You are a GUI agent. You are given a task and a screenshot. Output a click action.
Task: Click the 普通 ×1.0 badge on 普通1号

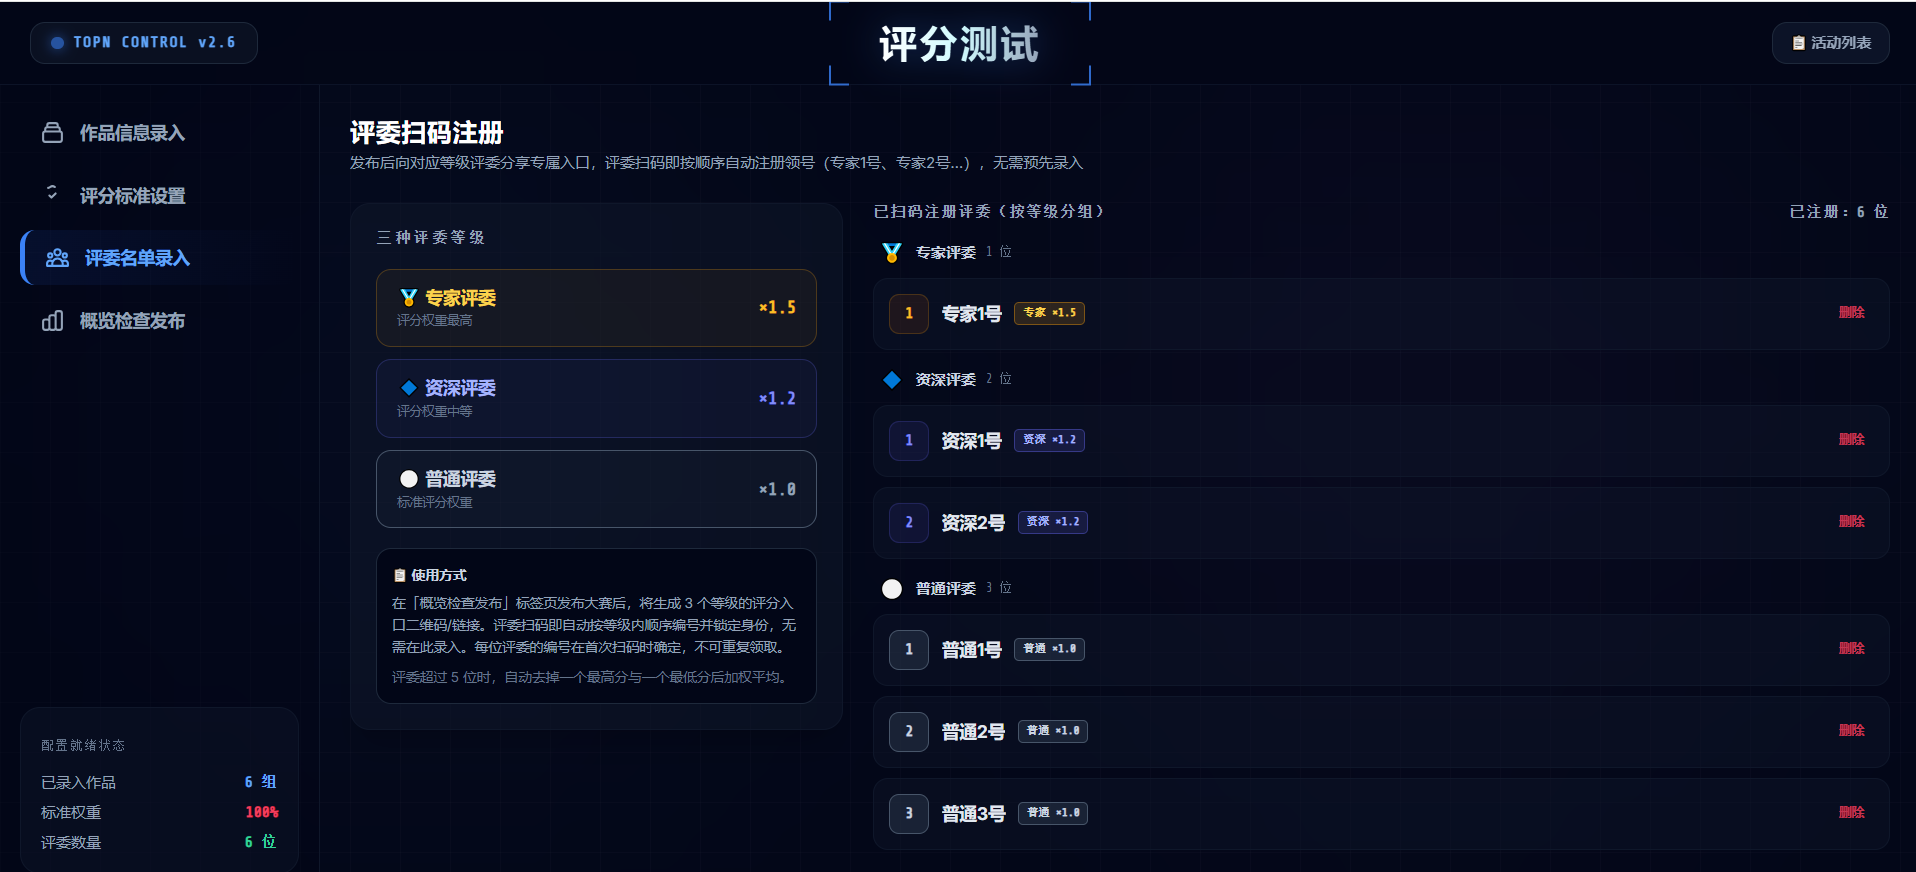click(x=1049, y=649)
